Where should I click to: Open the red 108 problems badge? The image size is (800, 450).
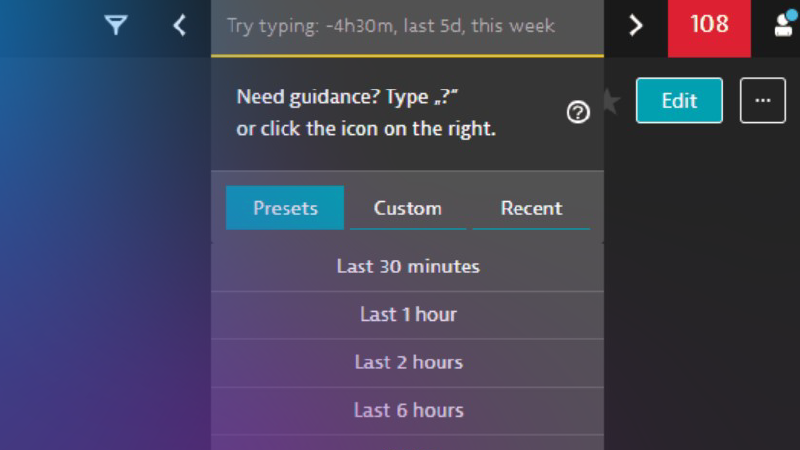point(709,26)
